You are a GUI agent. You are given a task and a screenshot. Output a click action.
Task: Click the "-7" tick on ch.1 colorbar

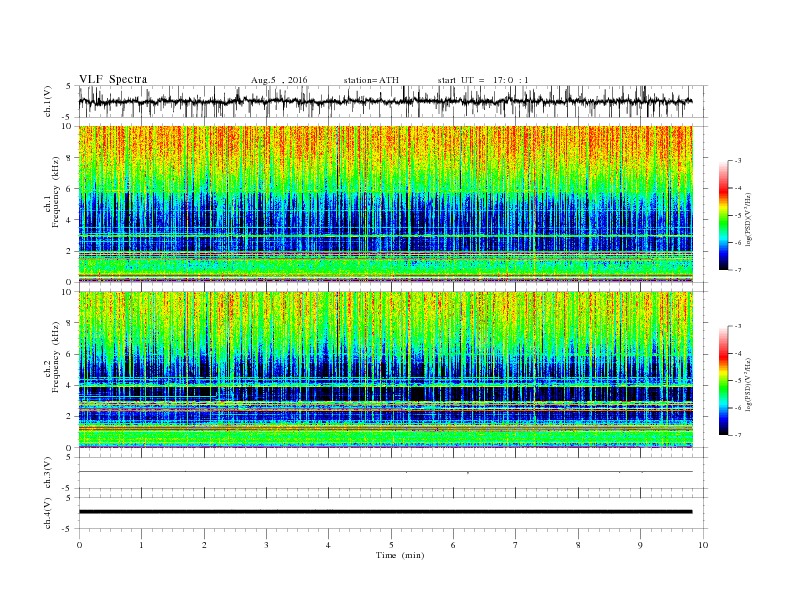point(738,270)
